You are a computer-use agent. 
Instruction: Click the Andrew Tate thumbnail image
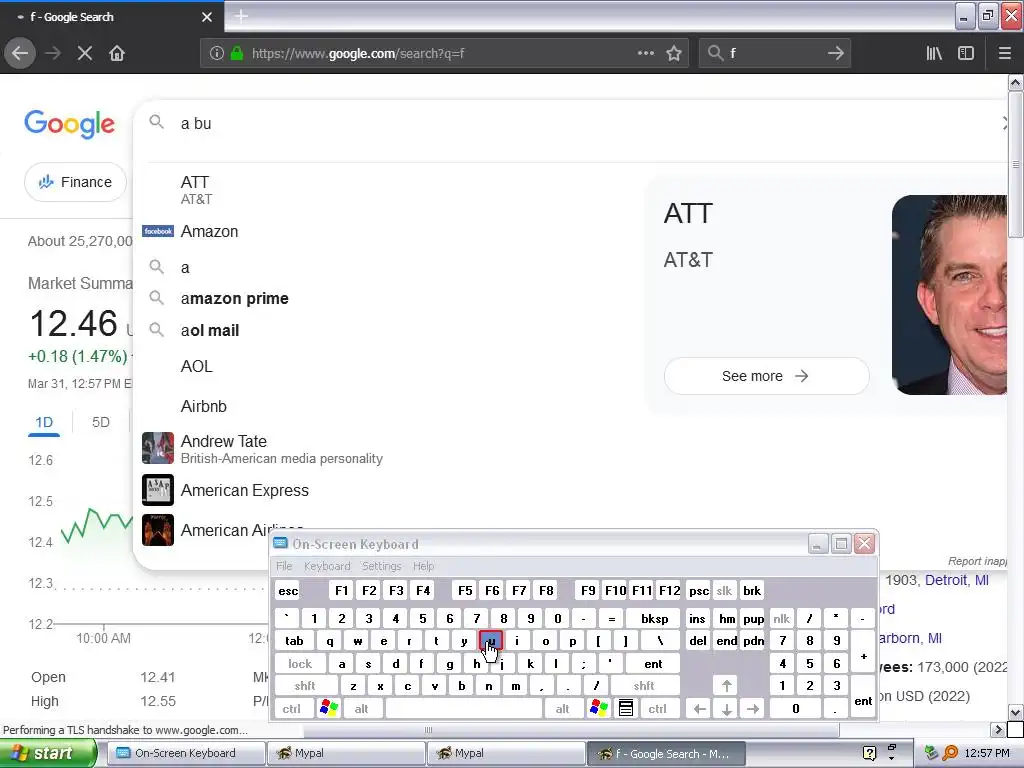pos(158,448)
